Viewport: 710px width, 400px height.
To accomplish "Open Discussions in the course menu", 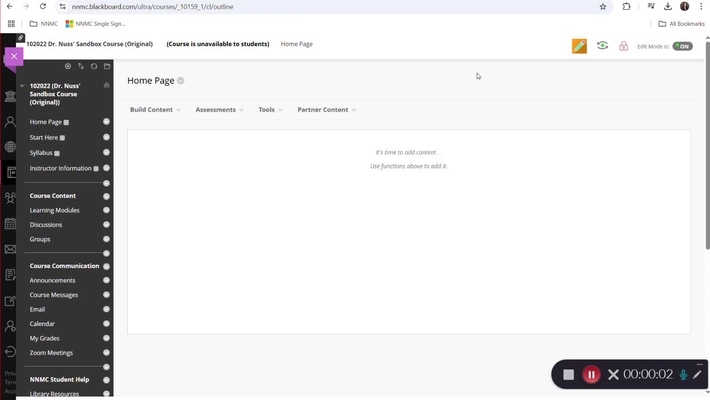I will [x=46, y=225].
